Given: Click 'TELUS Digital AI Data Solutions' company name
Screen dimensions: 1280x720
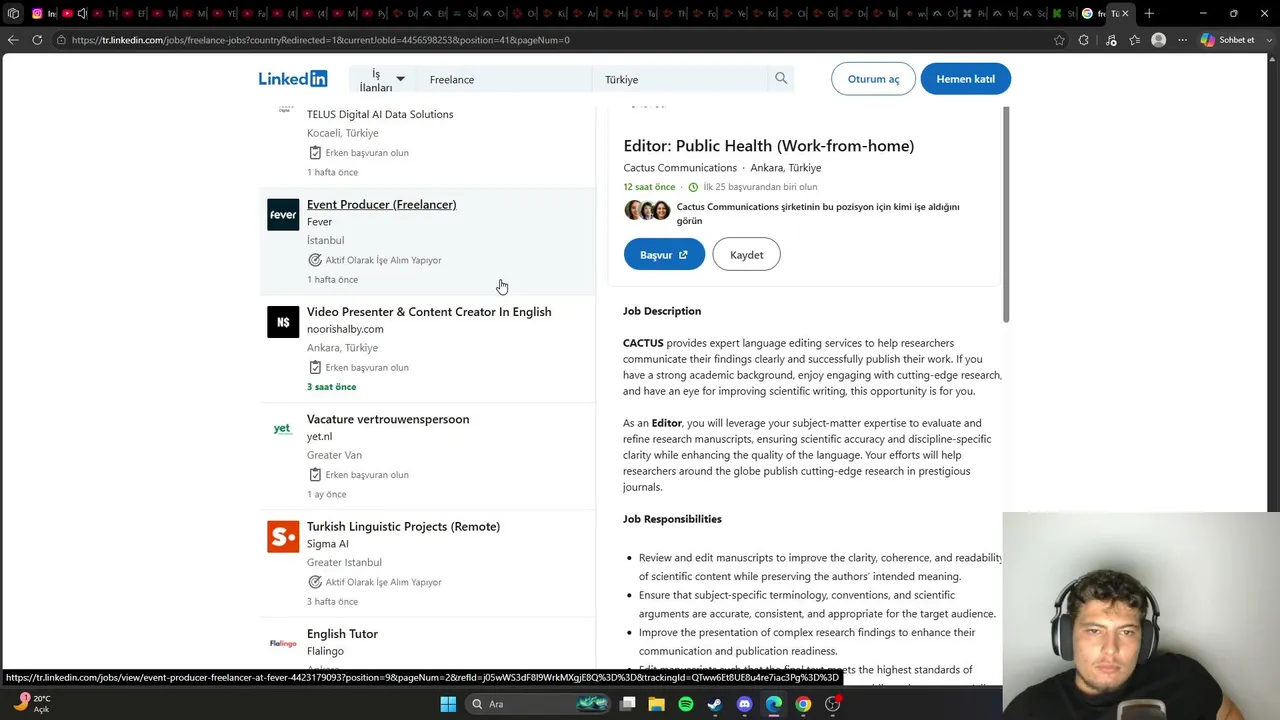Looking at the screenshot, I should (380, 114).
